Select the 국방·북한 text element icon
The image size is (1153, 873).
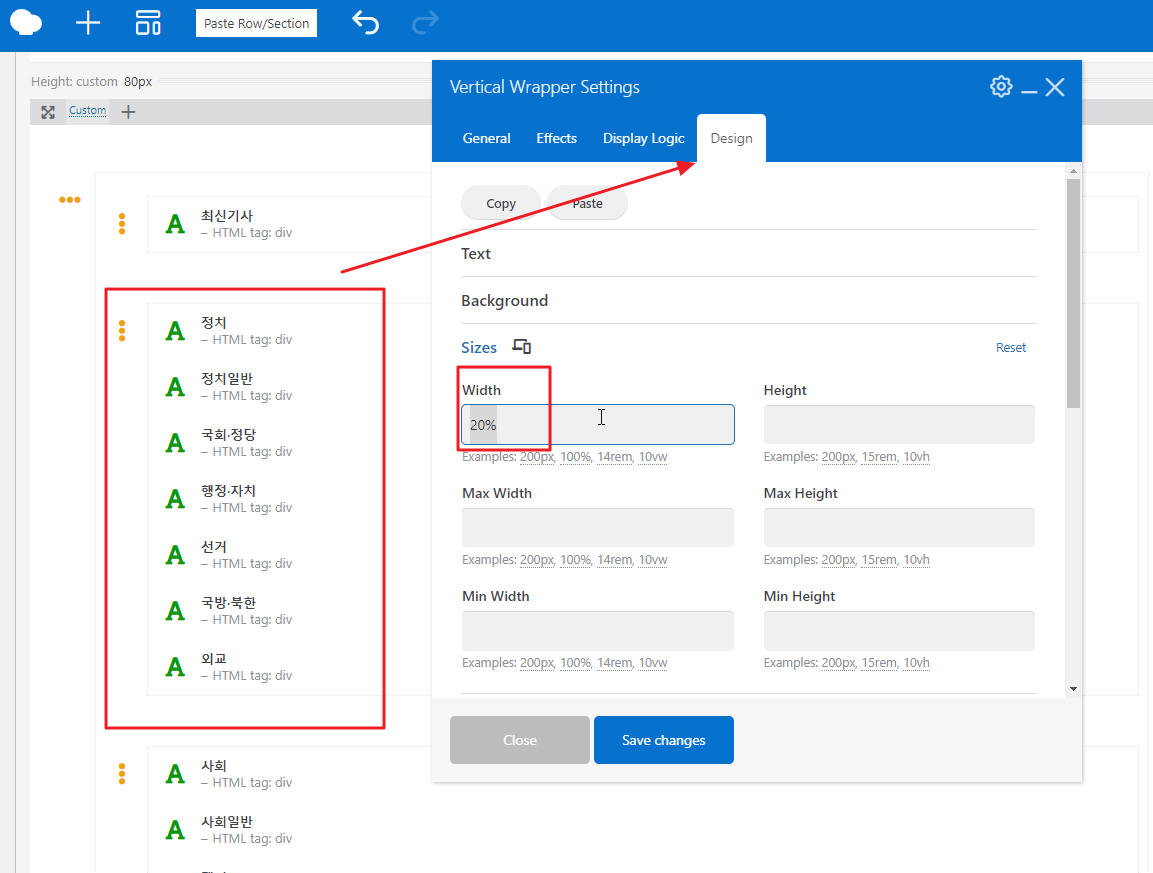(x=175, y=610)
